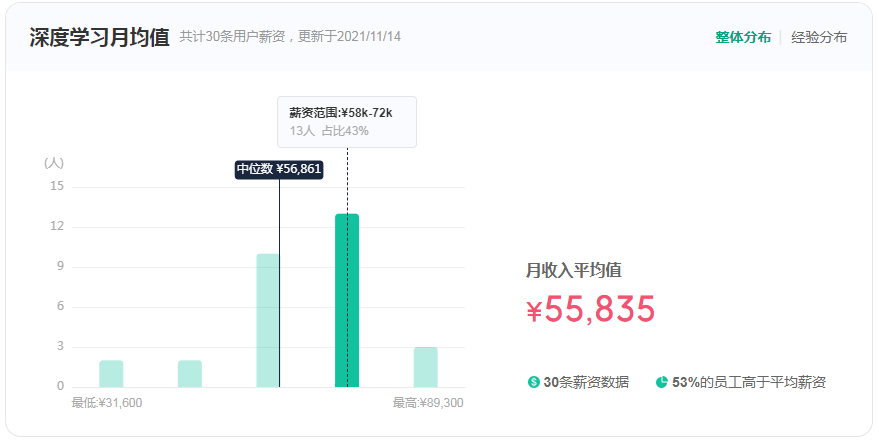This screenshot has width=879, height=440.
Task: Click the 10-person bar beside the median line
Action: coord(268,321)
